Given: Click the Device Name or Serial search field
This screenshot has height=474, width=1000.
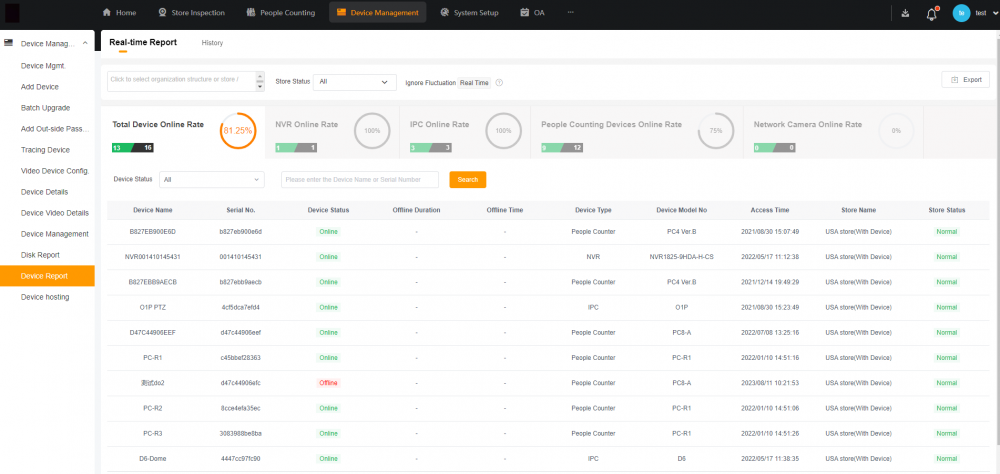Looking at the screenshot, I should click(360, 180).
